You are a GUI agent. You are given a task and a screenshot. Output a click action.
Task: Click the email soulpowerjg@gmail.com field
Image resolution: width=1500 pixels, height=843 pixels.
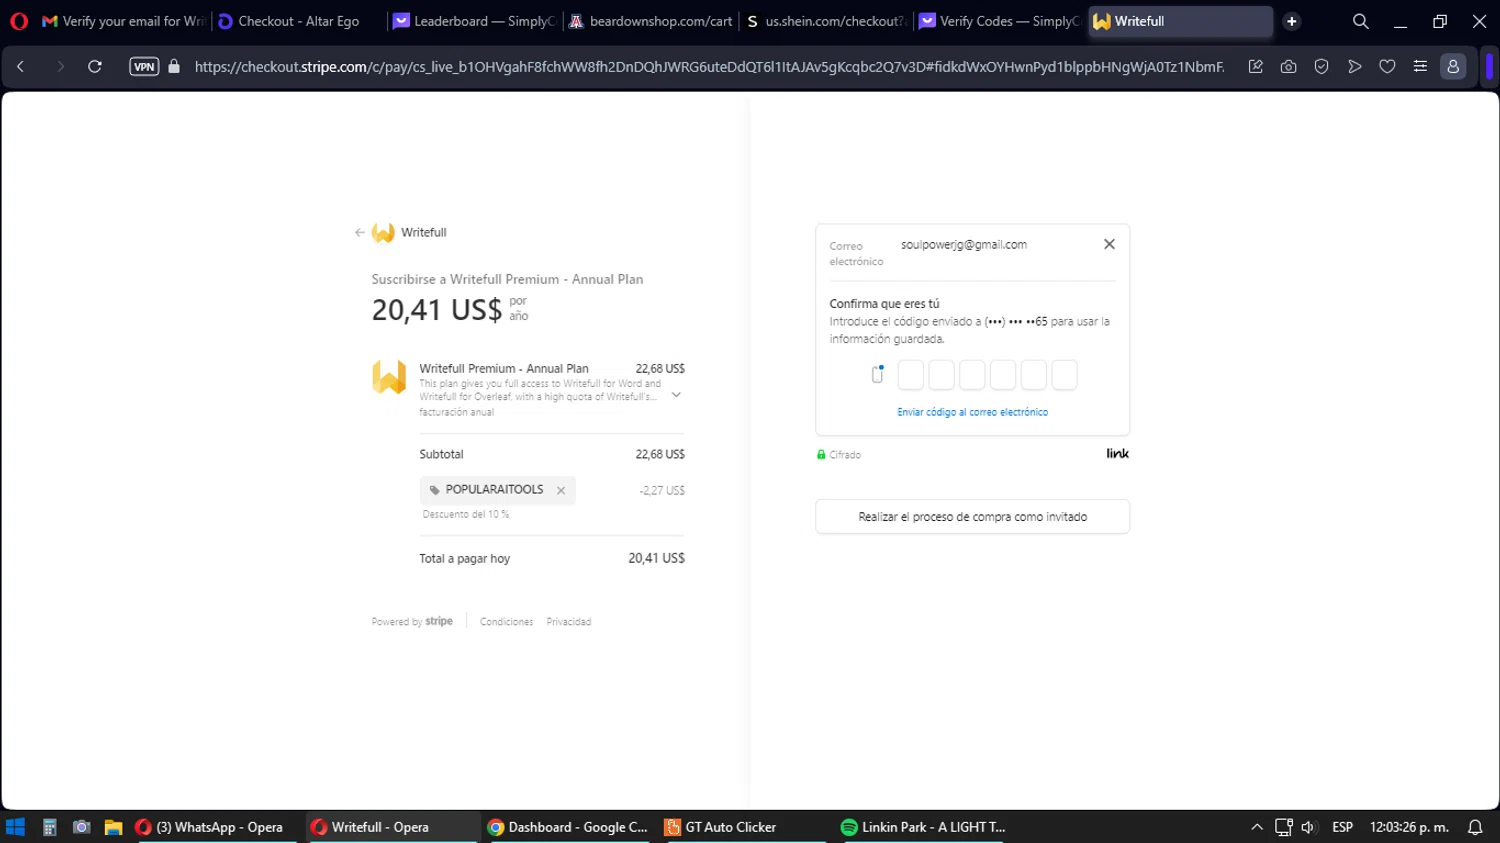tap(964, 245)
